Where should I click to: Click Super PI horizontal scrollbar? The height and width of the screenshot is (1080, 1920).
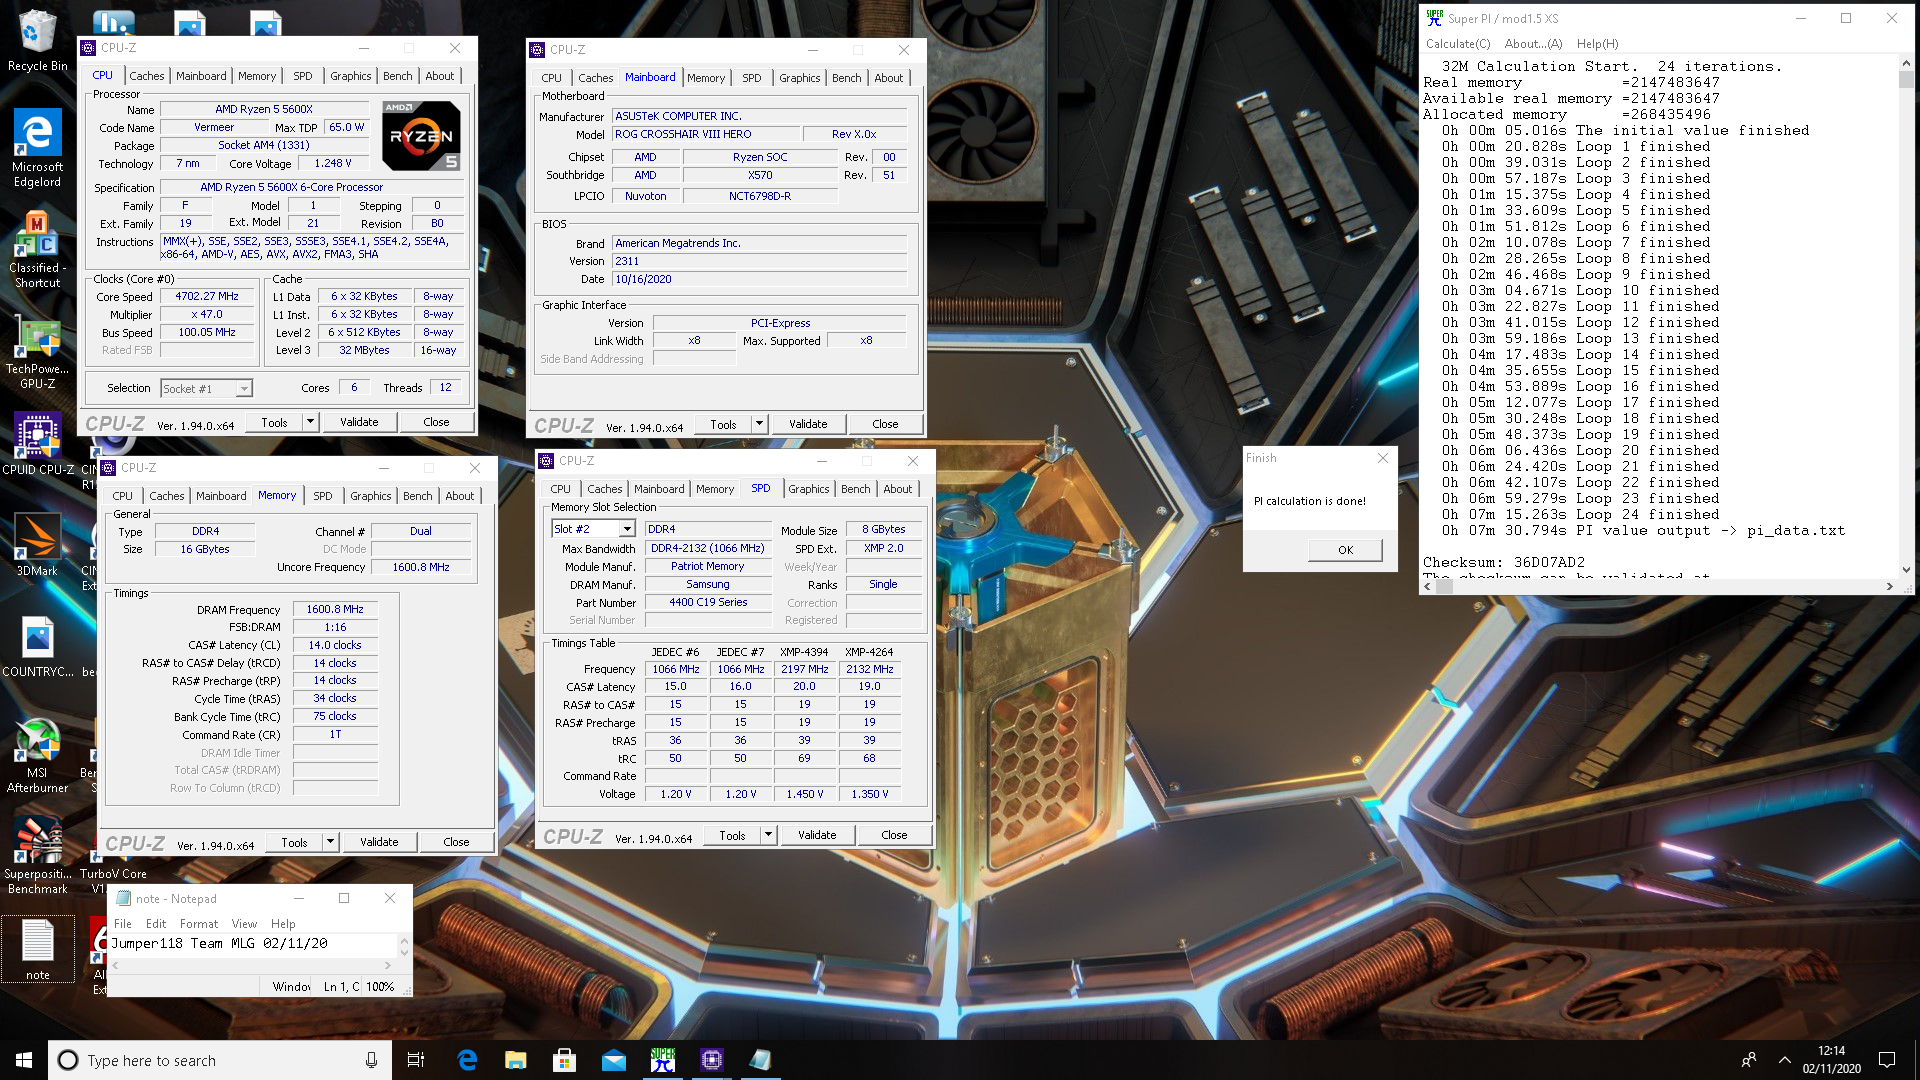coord(1659,586)
